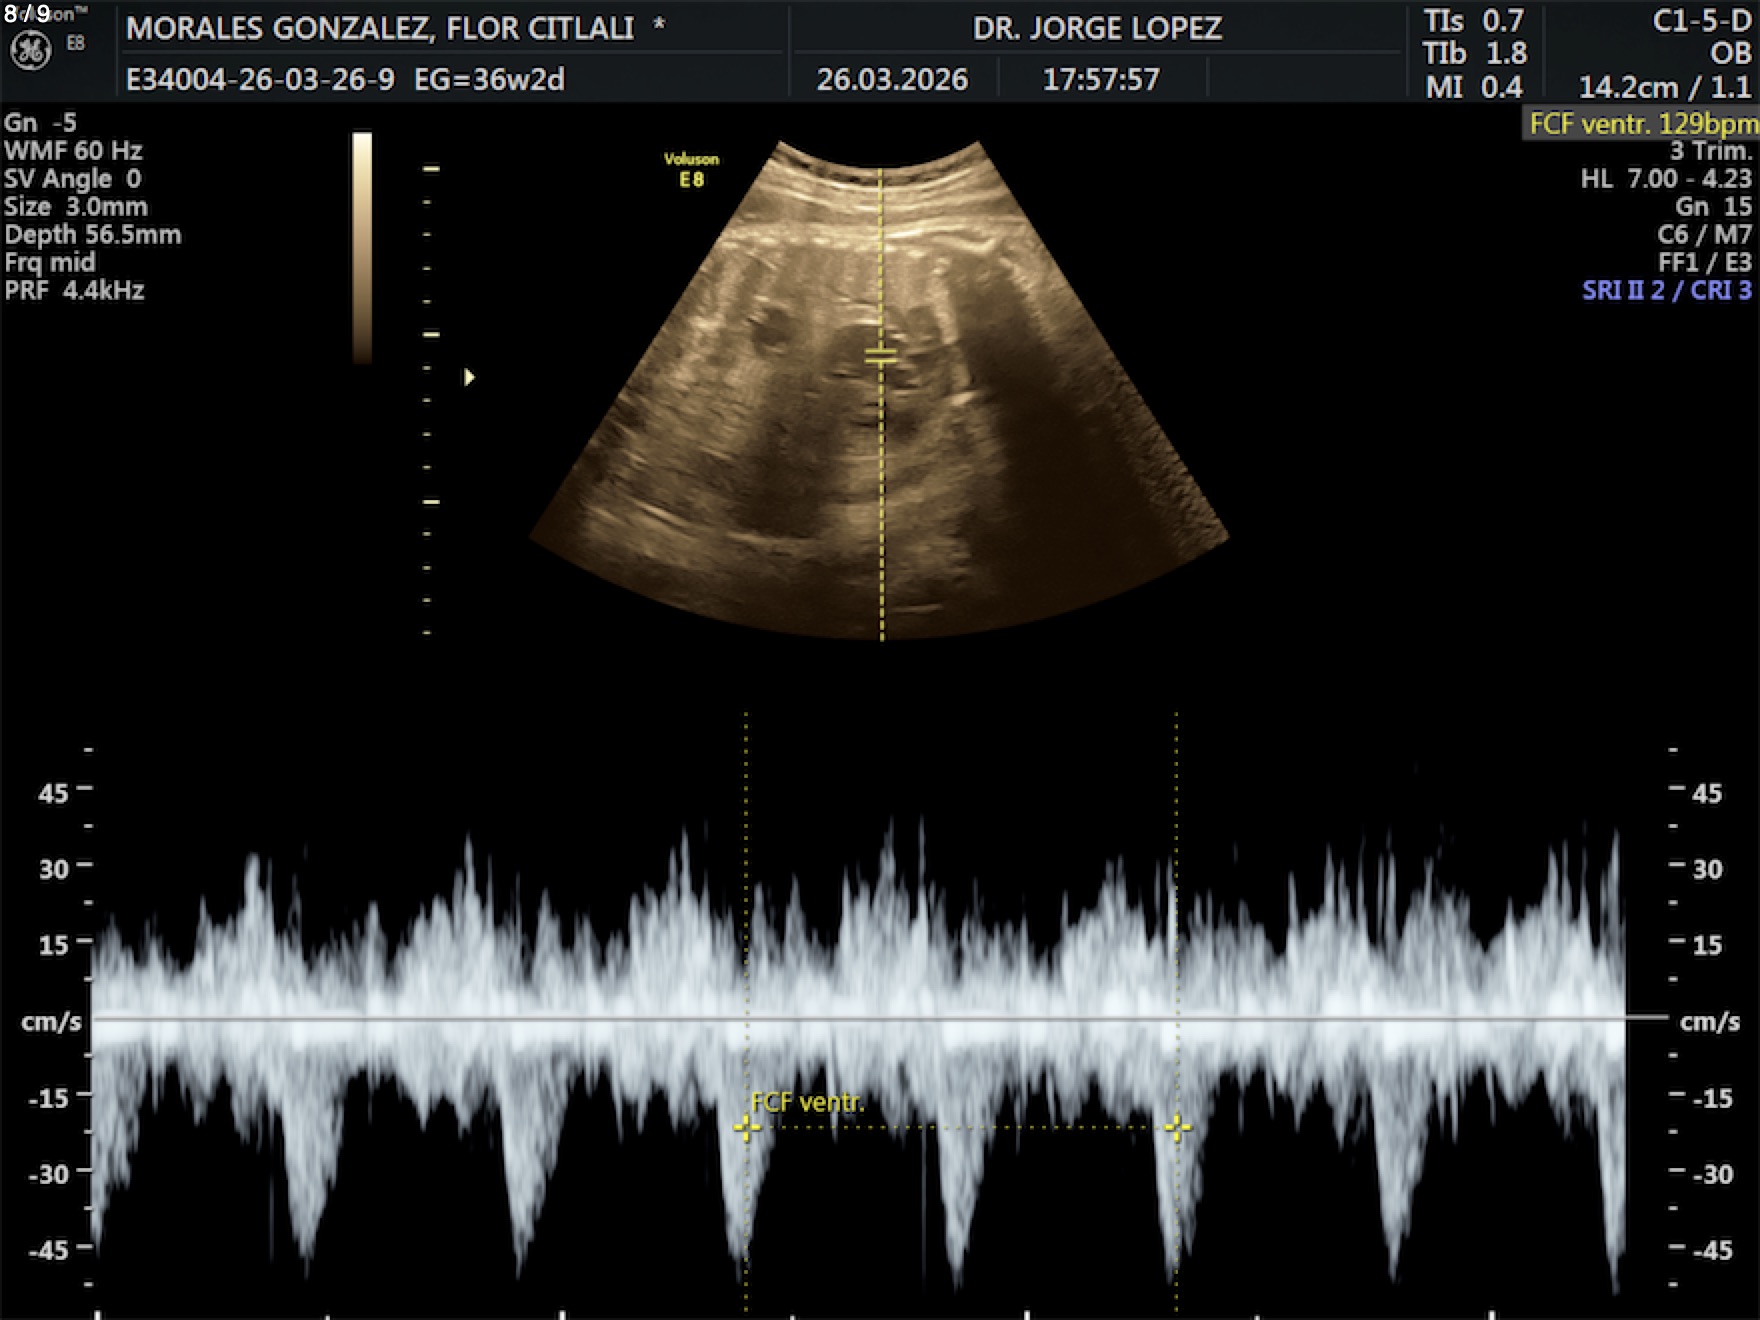Select the PRF 4.4kHz parameter

point(75,291)
